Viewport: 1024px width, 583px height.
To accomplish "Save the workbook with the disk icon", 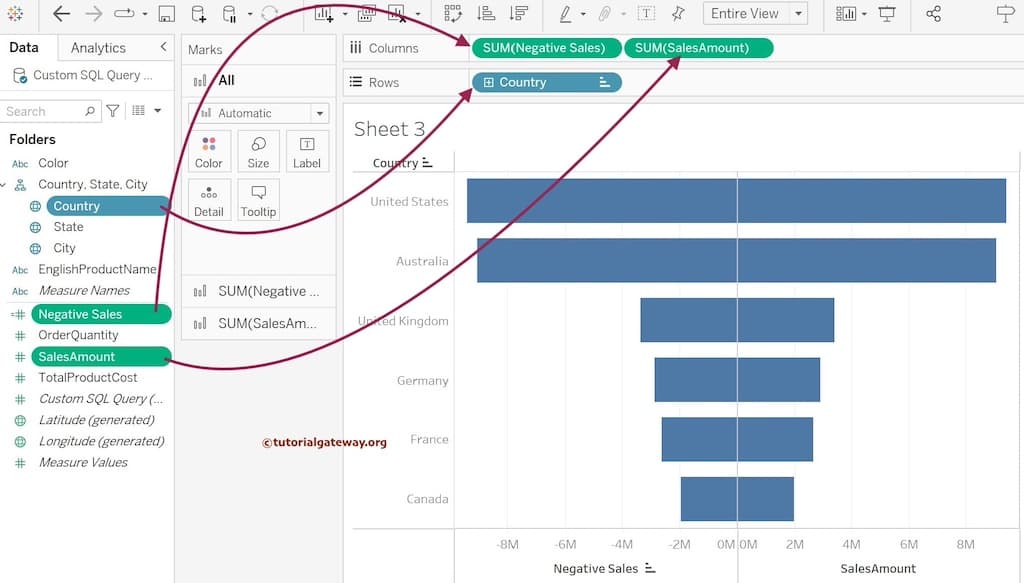I will [167, 14].
